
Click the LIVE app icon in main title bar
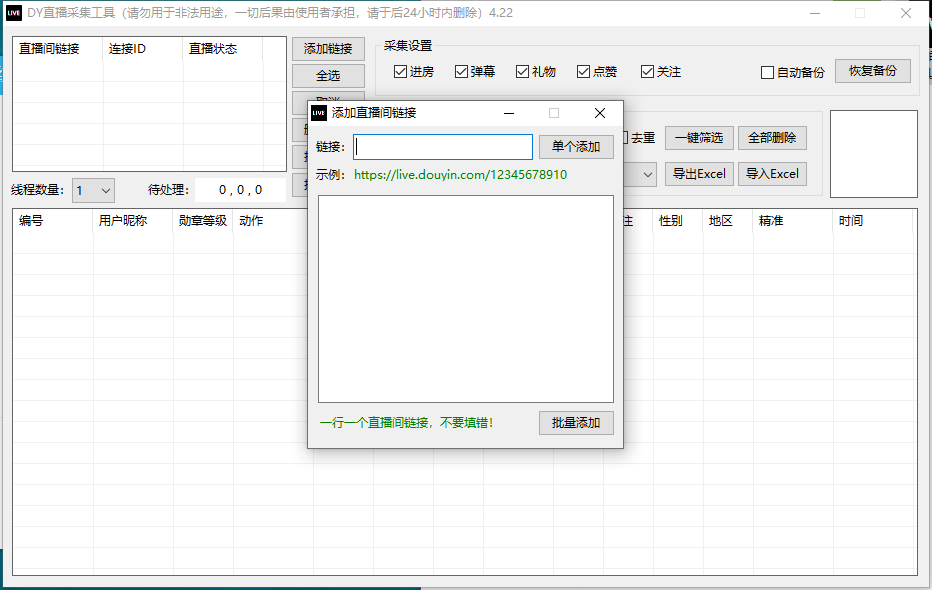click(x=14, y=13)
